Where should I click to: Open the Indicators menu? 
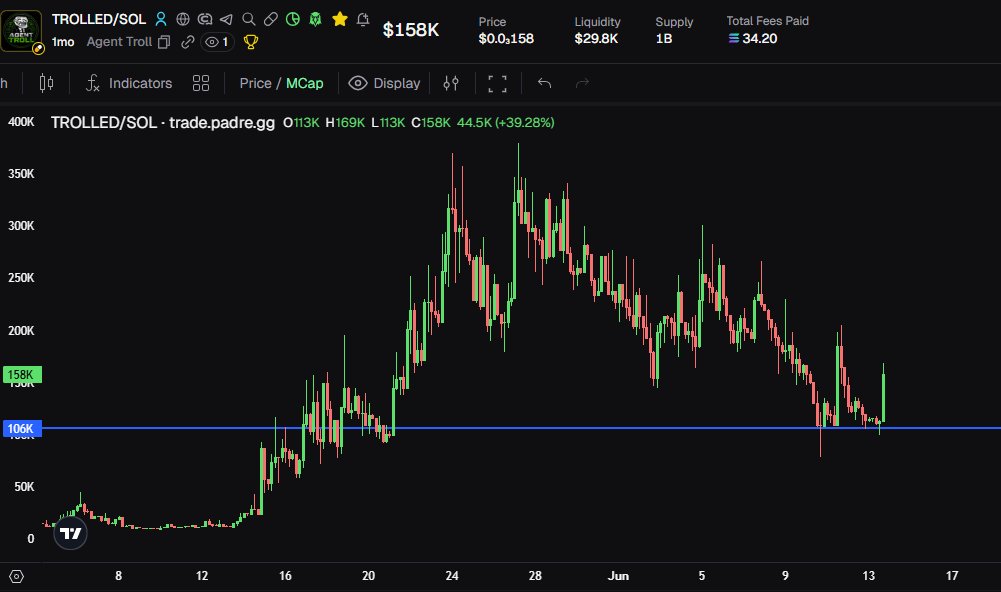pos(129,83)
